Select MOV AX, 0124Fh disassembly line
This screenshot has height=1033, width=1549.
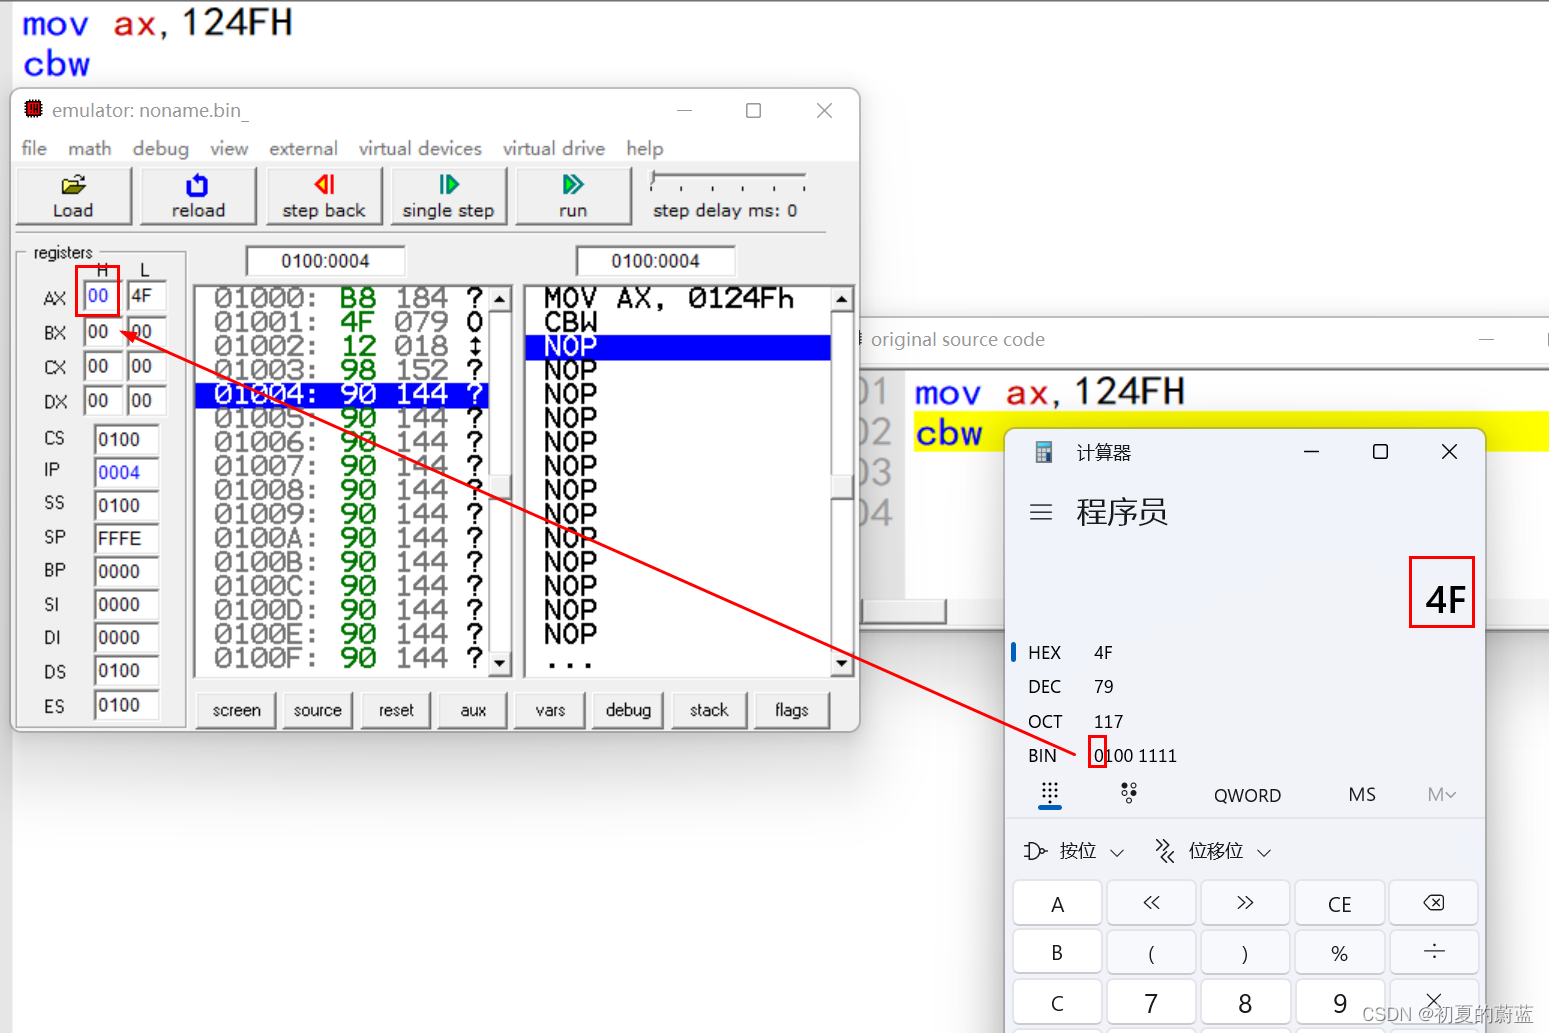tap(678, 298)
